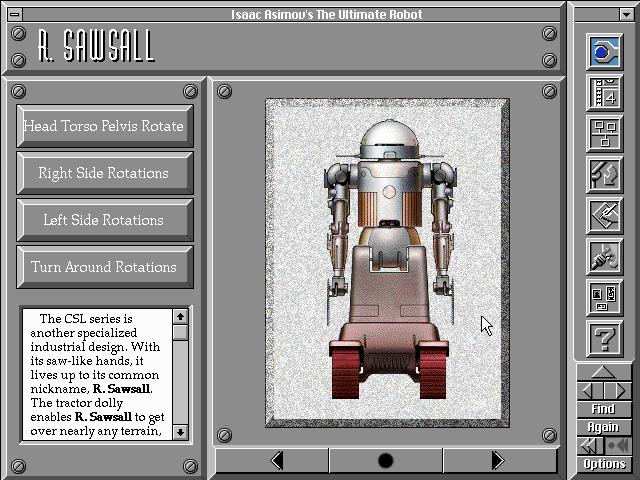640x480 pixels.
Task: Show previous robot with left arrow
Action: 272,461
